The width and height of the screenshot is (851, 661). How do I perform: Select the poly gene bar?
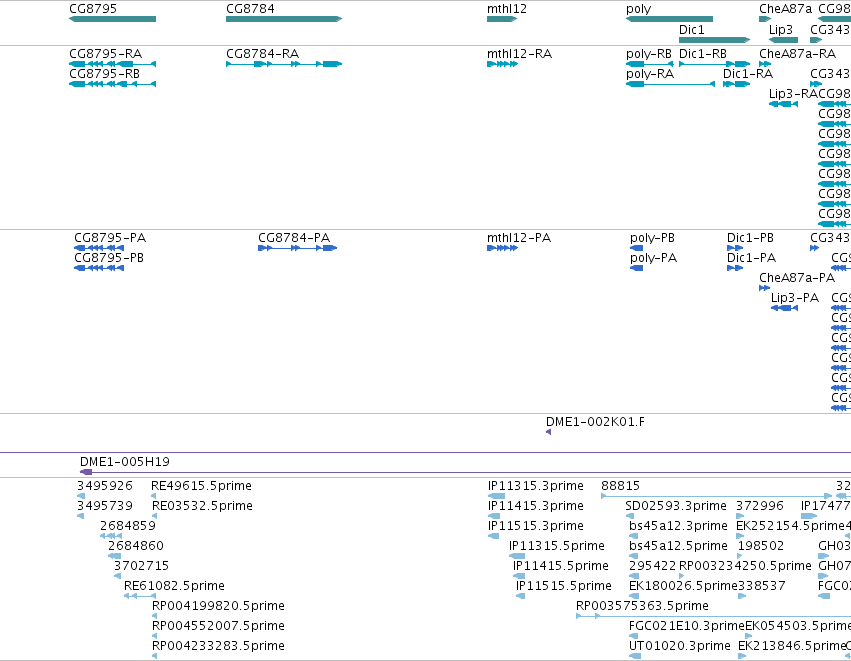point(669,19)
